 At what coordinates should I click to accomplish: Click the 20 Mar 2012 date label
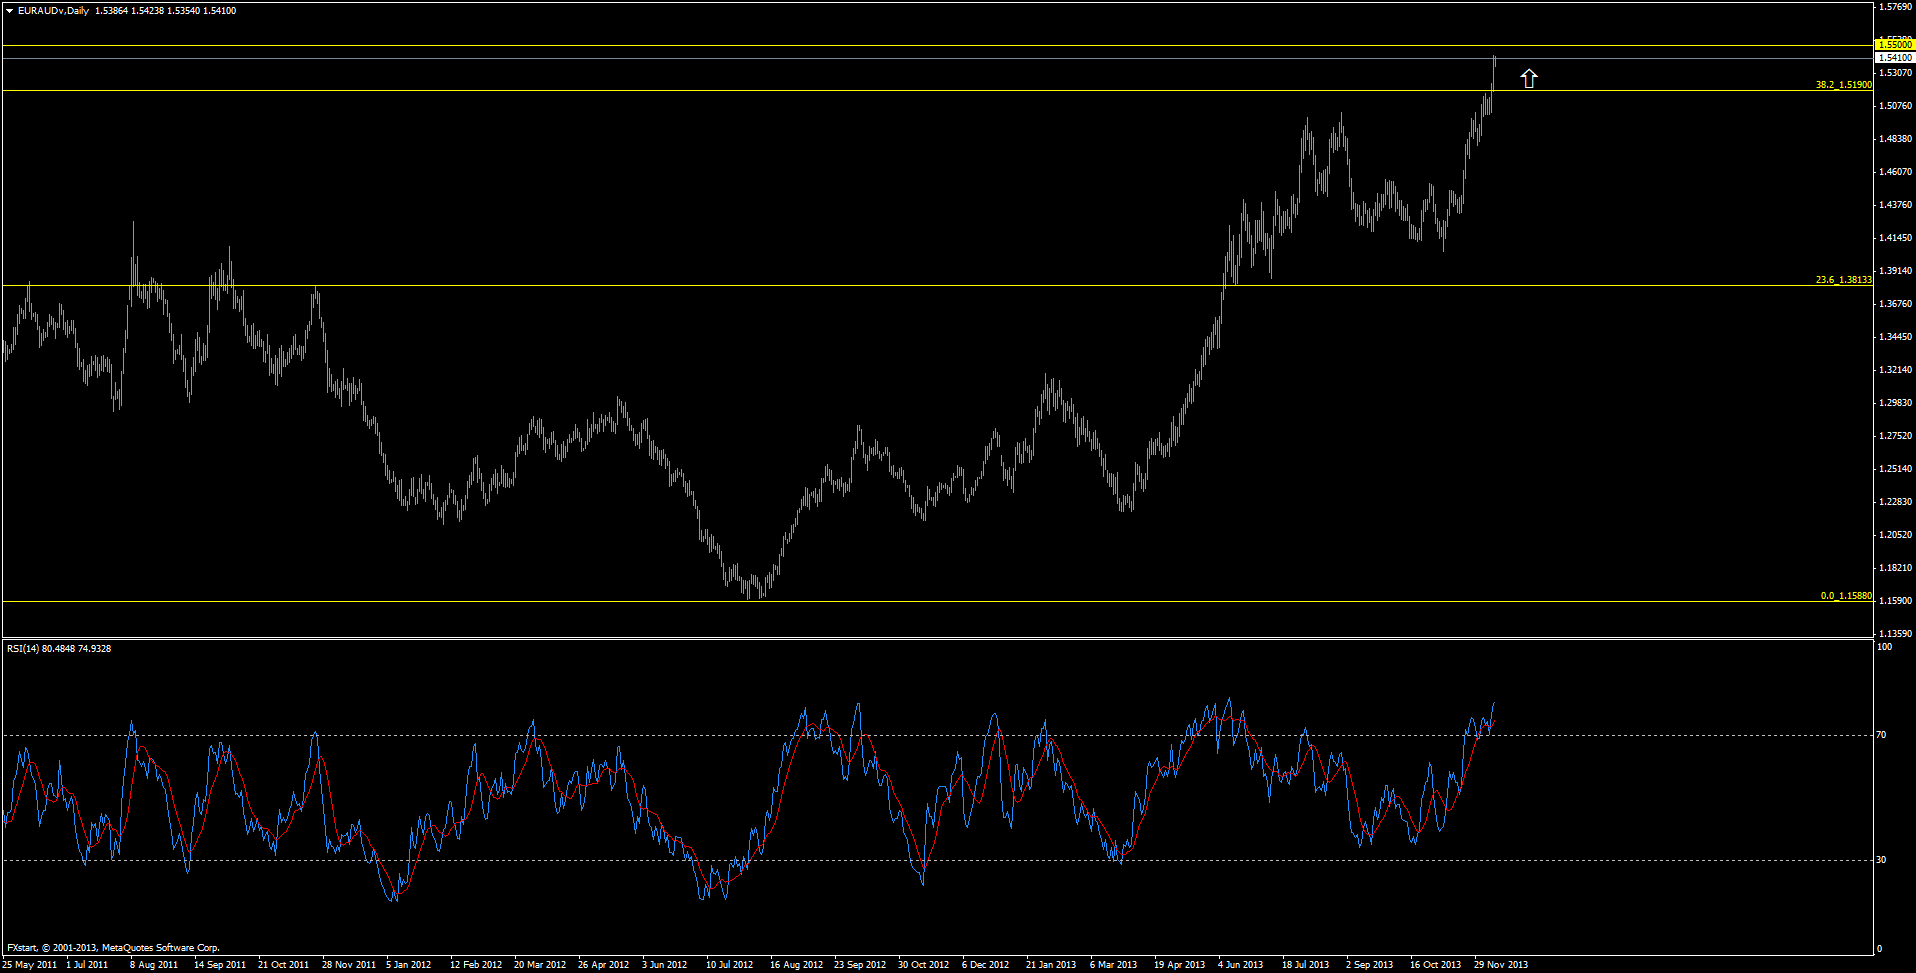pyautogui.click(x=540, y=965)
